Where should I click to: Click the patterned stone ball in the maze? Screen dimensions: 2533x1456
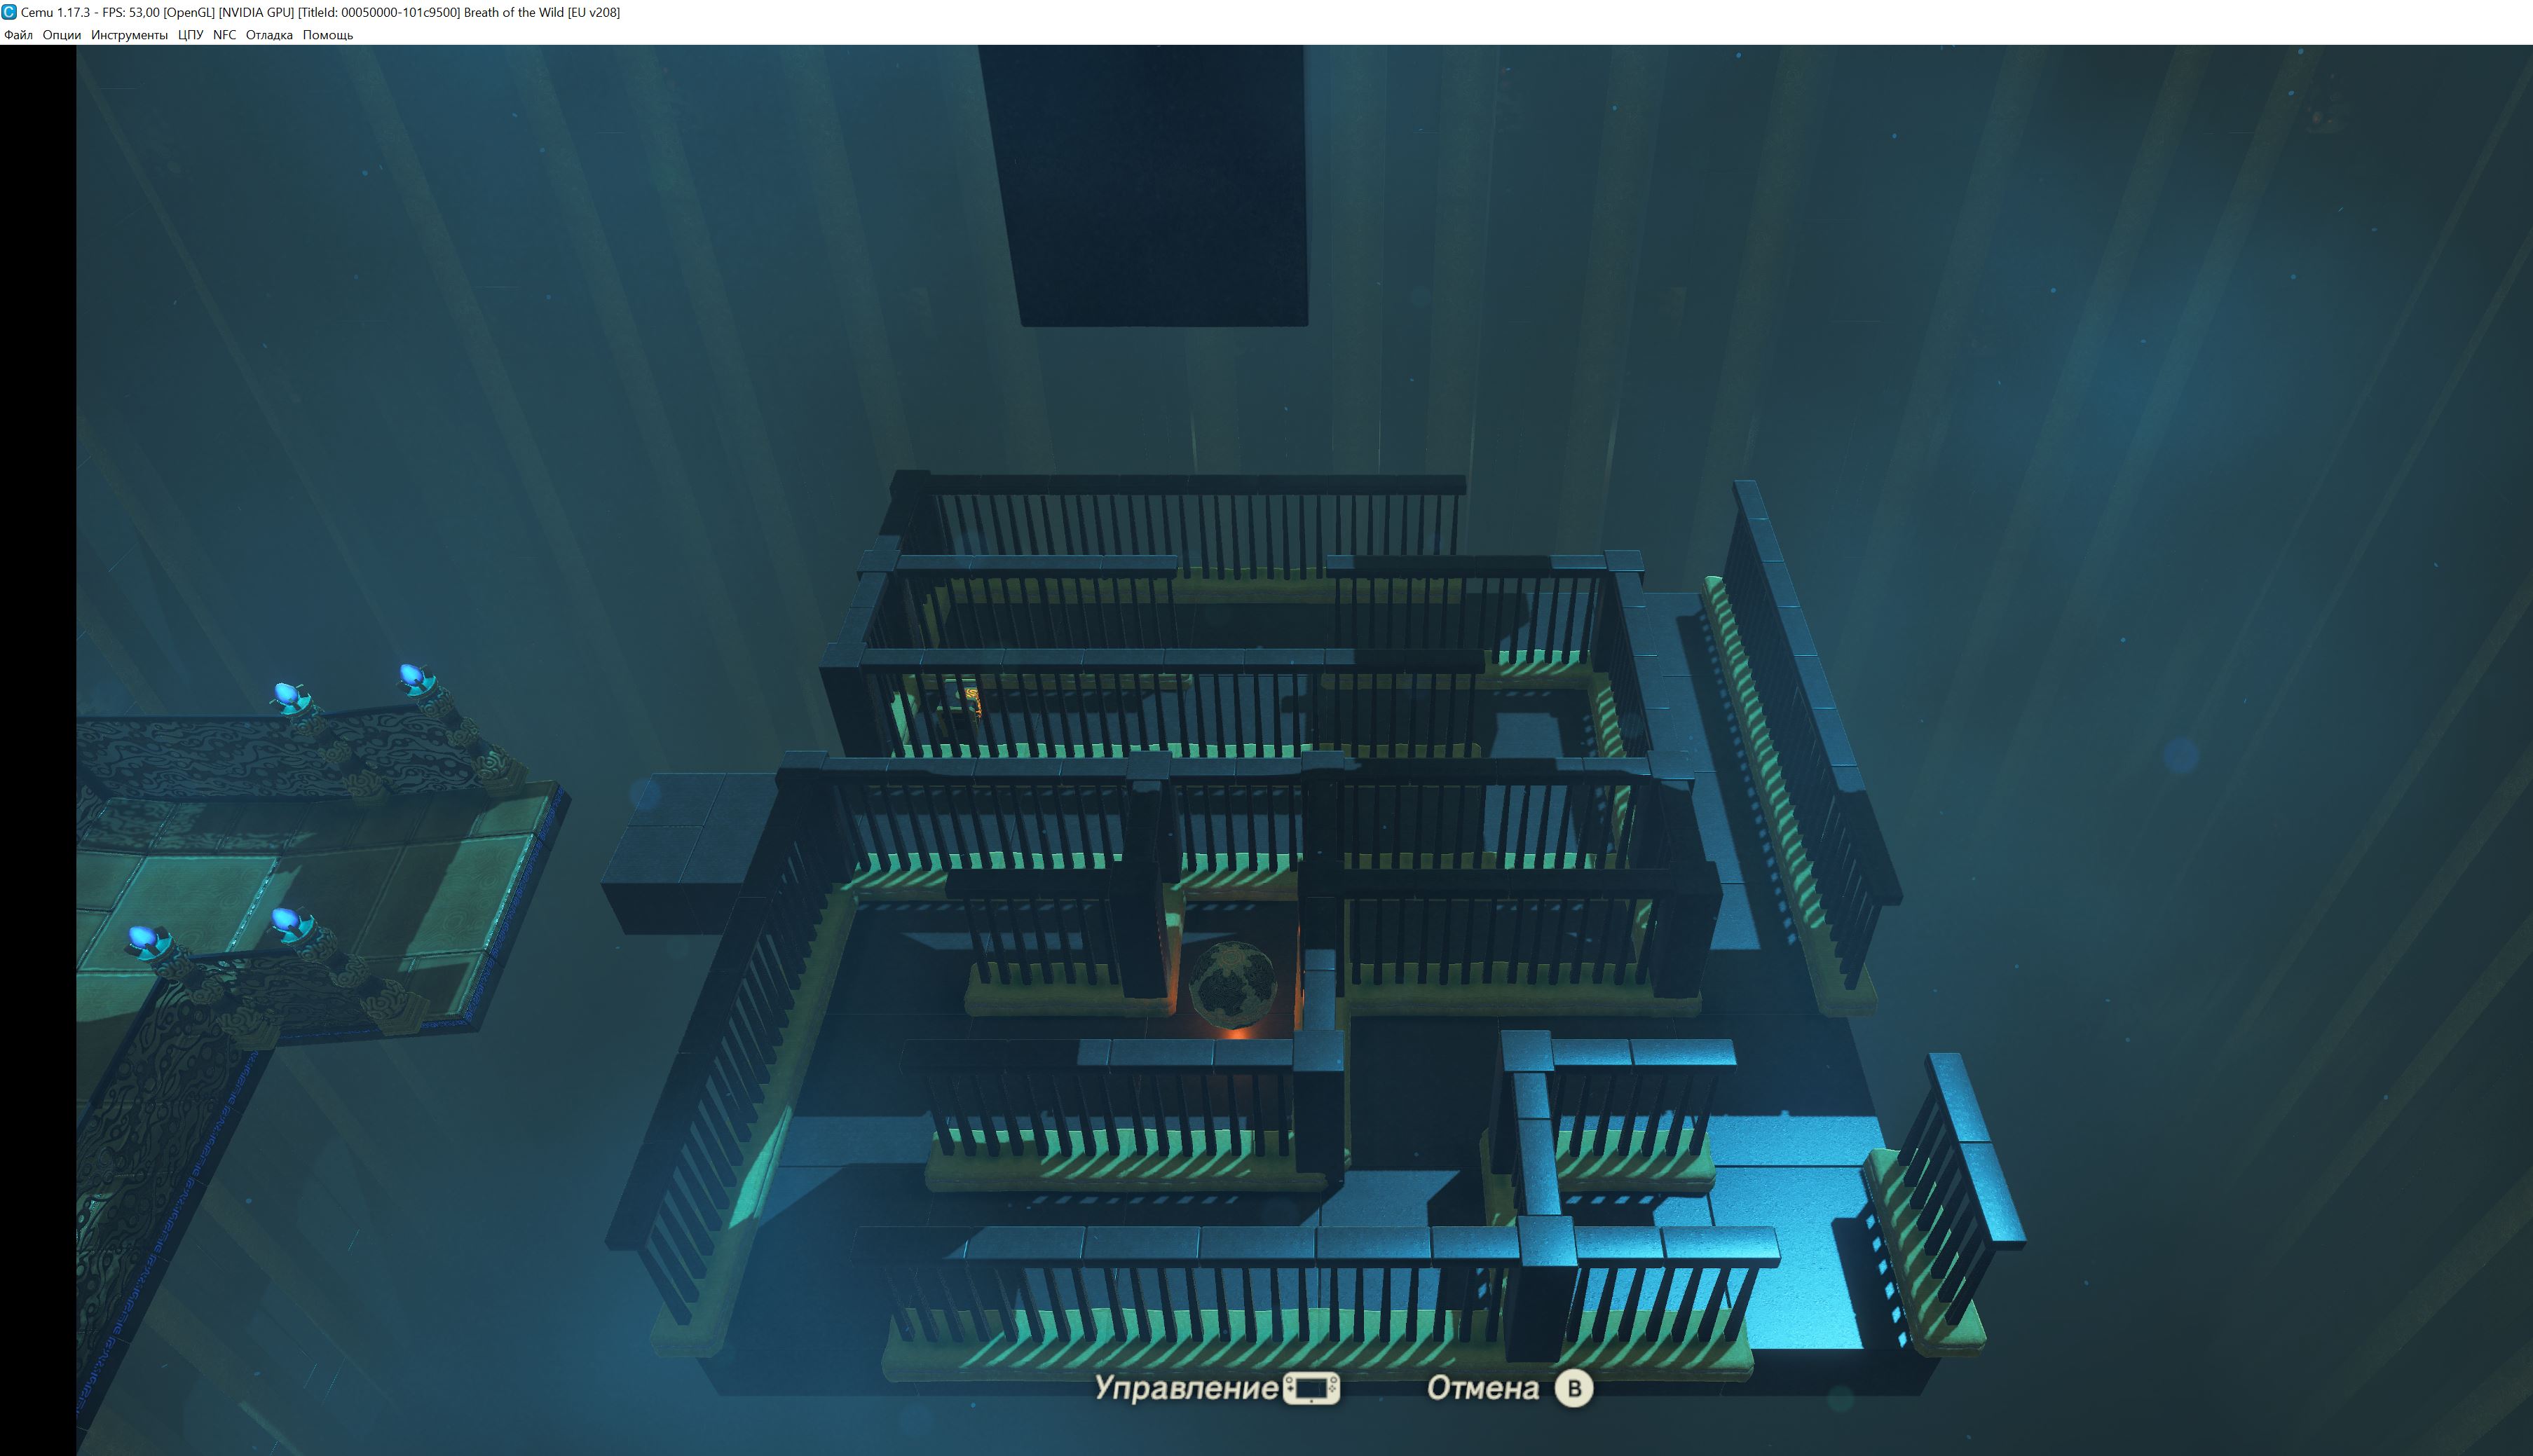pyautogui.click(x=1232, y=984)
